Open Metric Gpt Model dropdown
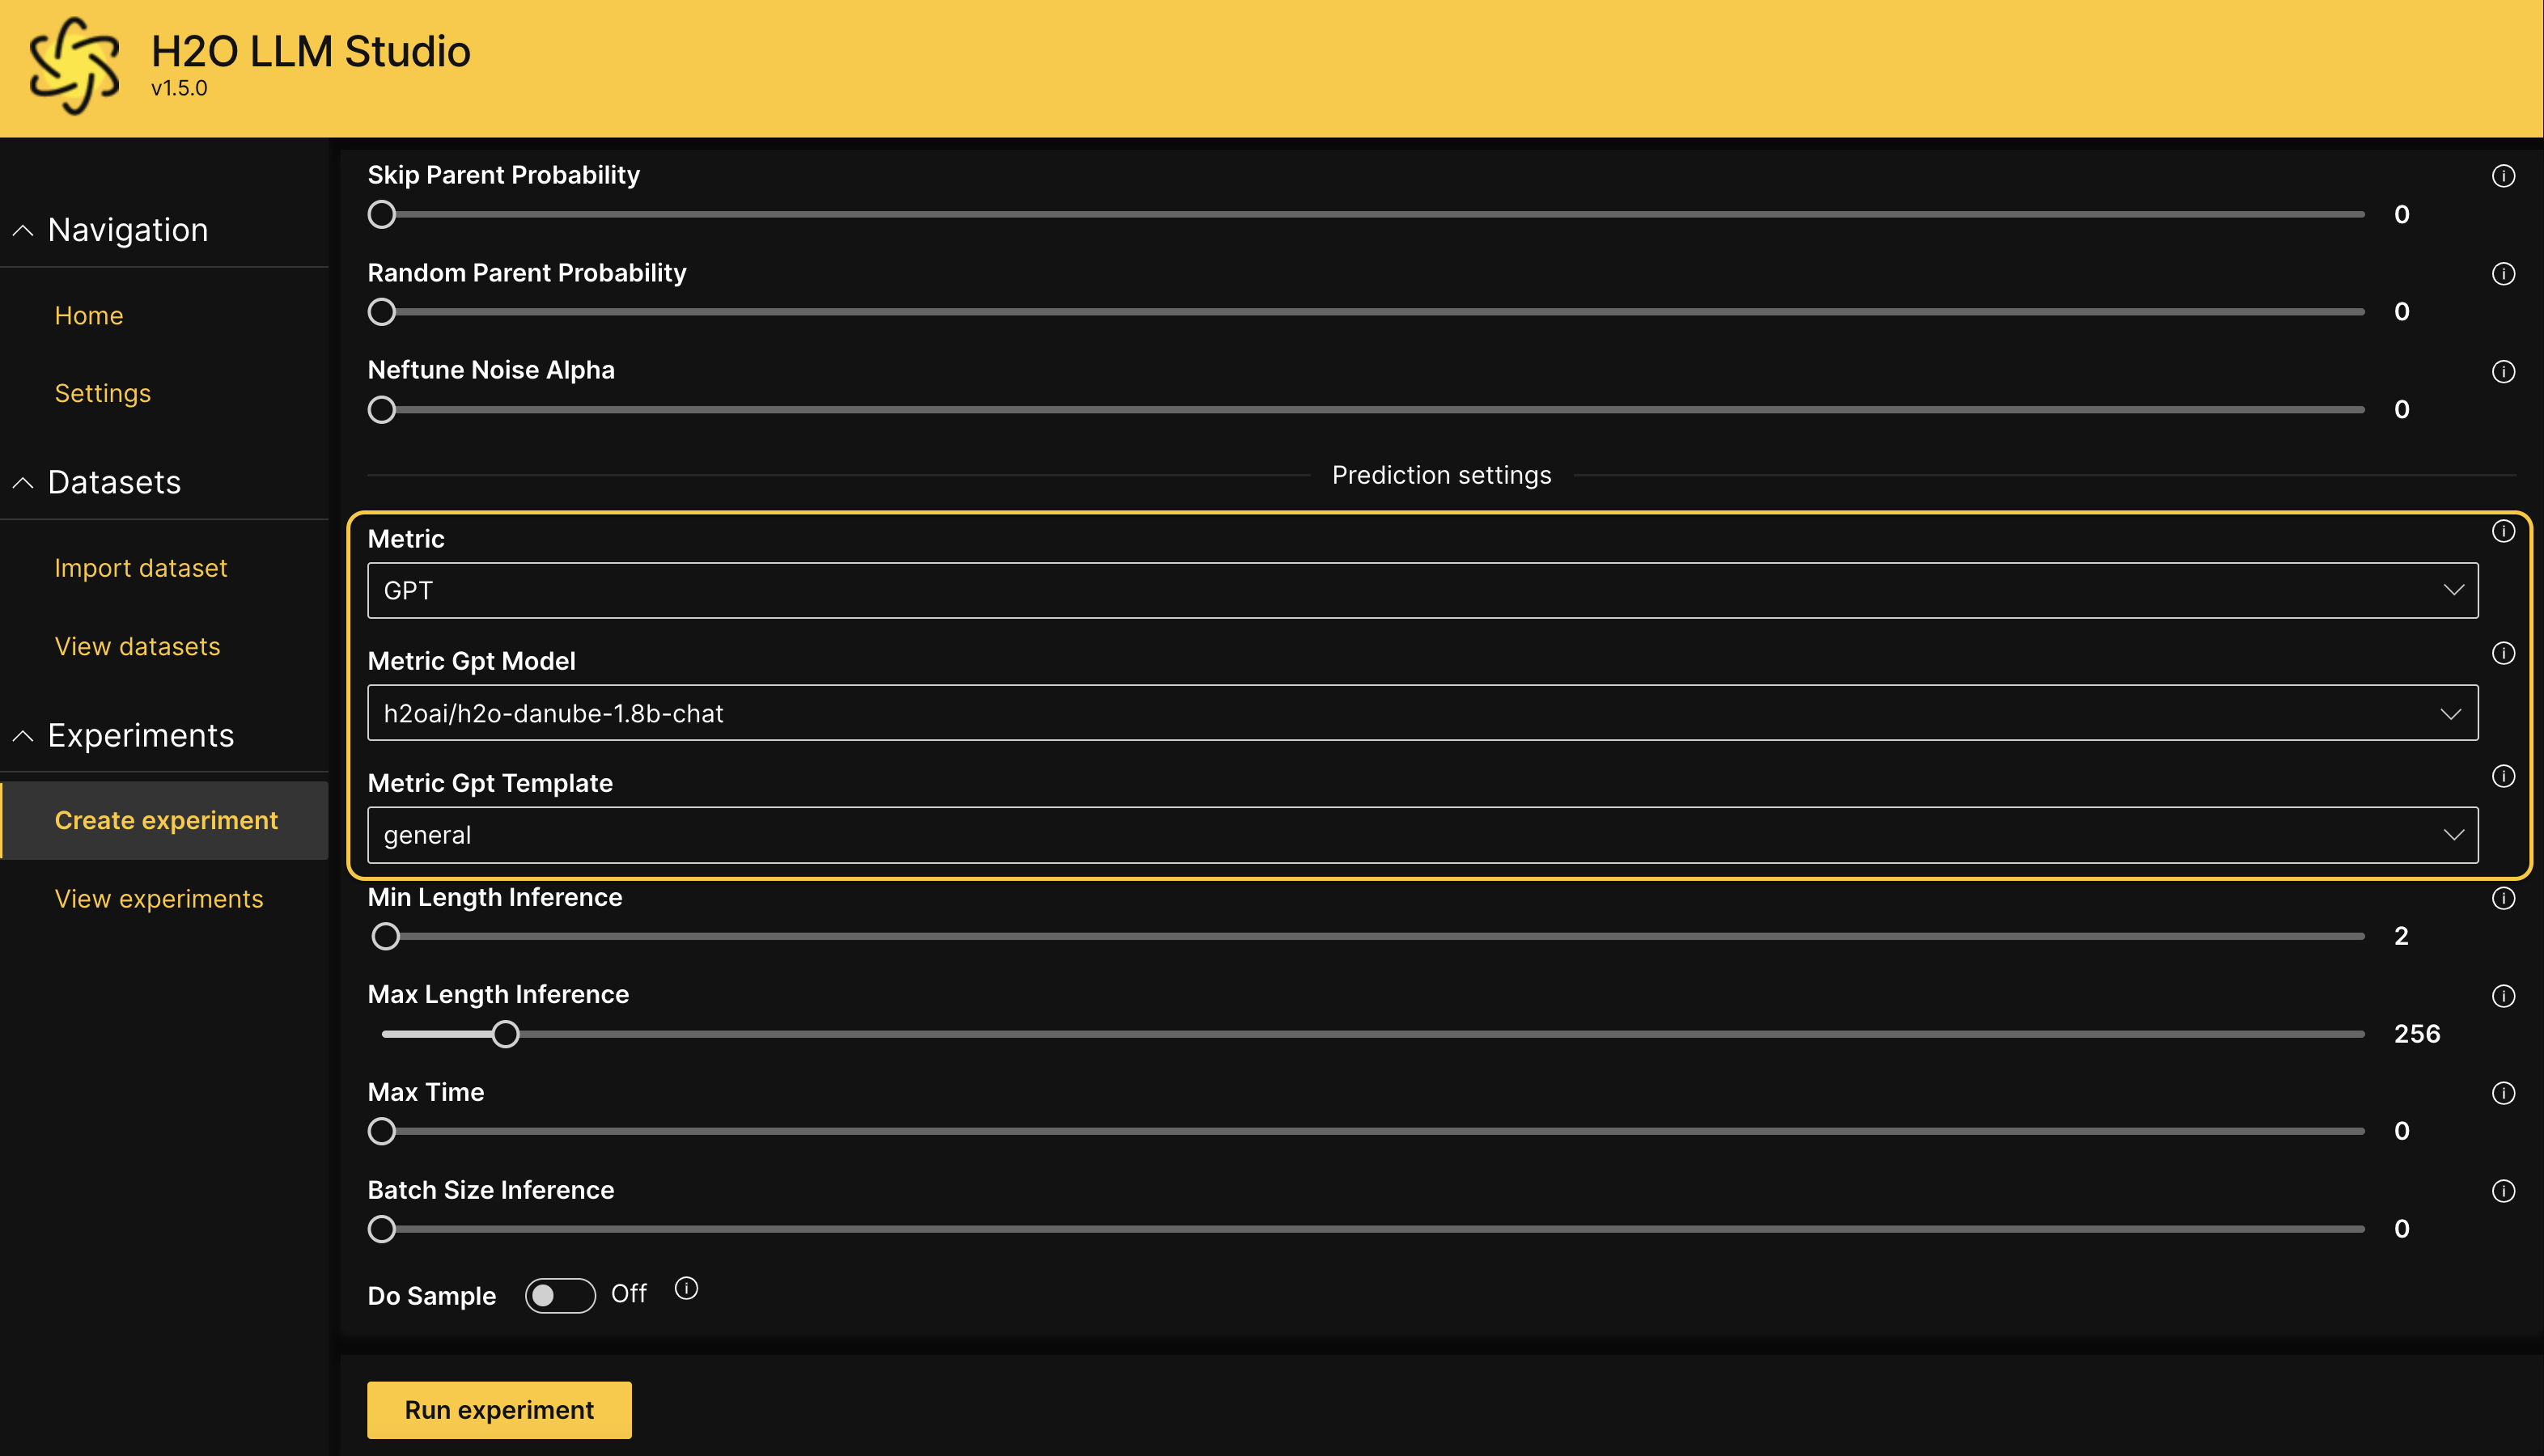 (x=1422, y=713)
